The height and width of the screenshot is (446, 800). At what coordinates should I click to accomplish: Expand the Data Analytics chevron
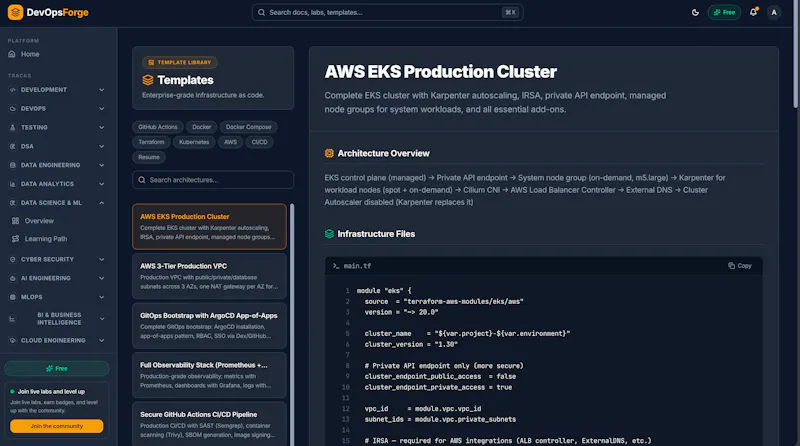pyautogui.click(x=102, y=184)
